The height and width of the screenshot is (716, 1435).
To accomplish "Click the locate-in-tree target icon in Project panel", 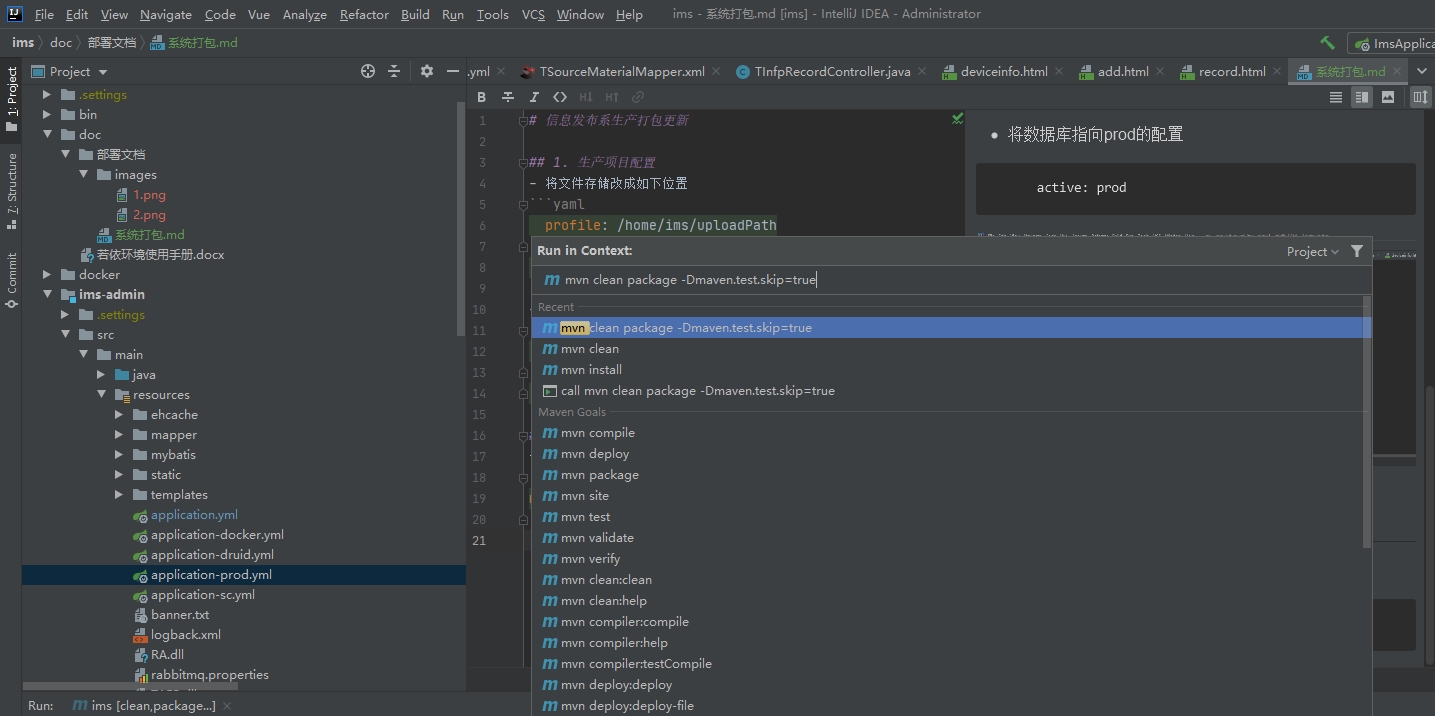I will (368, 71).
